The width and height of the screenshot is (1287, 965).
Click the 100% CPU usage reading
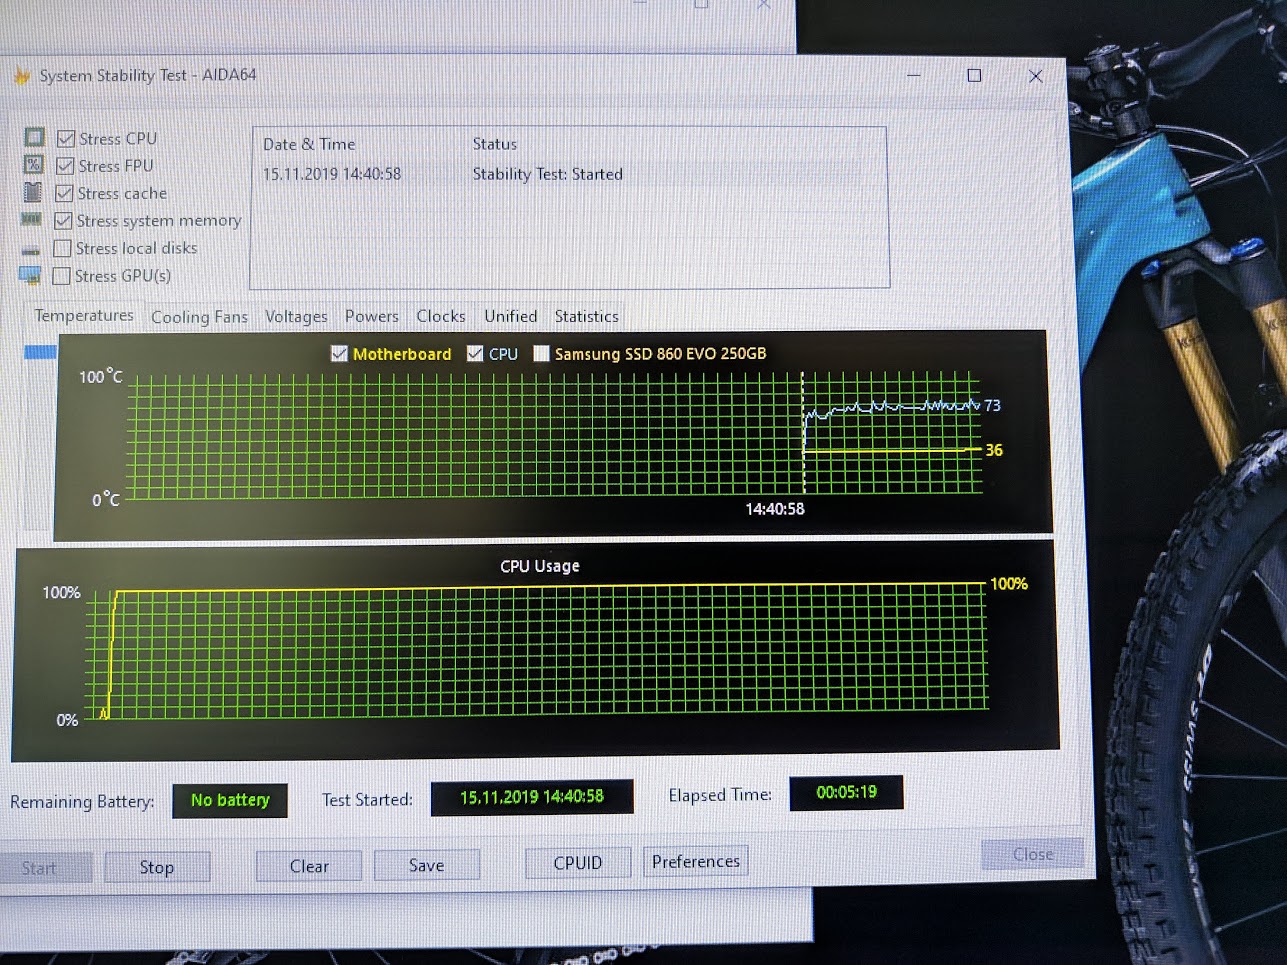1009,584
